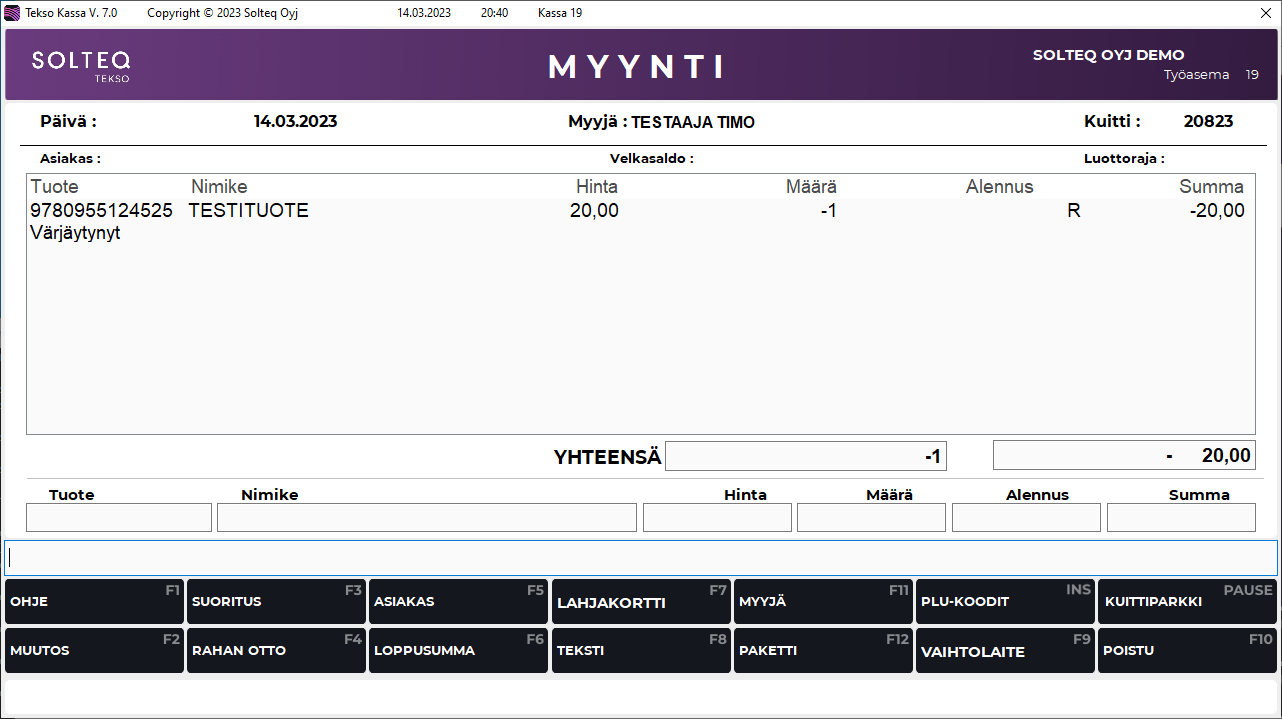This screenshot has height=719, width=1282.
Task: Click the Tekso Kassa title bar icon
Action: [13, 13]
